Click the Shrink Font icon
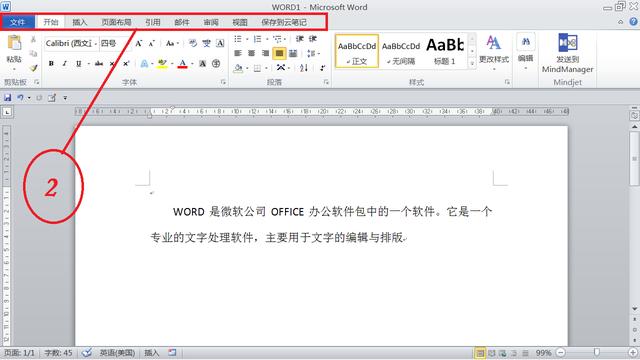Image resolution: width=640 pixels, height=360 pixels. [151, 43]
